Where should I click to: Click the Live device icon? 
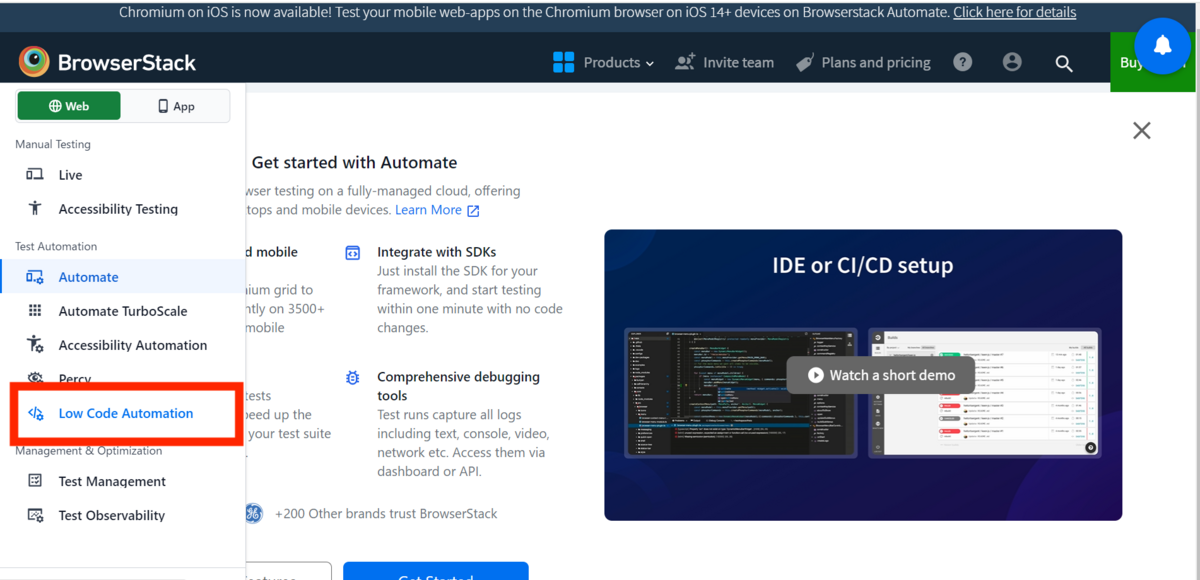[35, 175]
